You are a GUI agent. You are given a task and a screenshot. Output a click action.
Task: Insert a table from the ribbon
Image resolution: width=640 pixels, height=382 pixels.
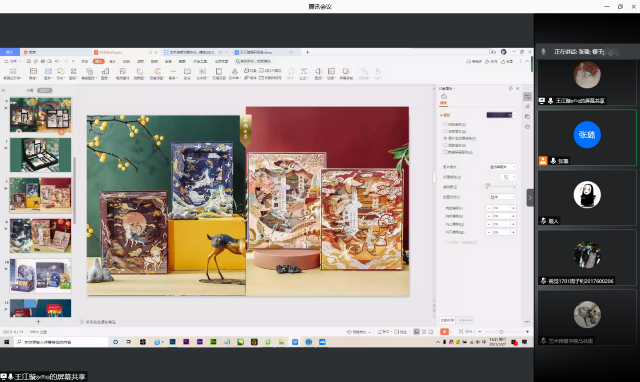[33, 73]
